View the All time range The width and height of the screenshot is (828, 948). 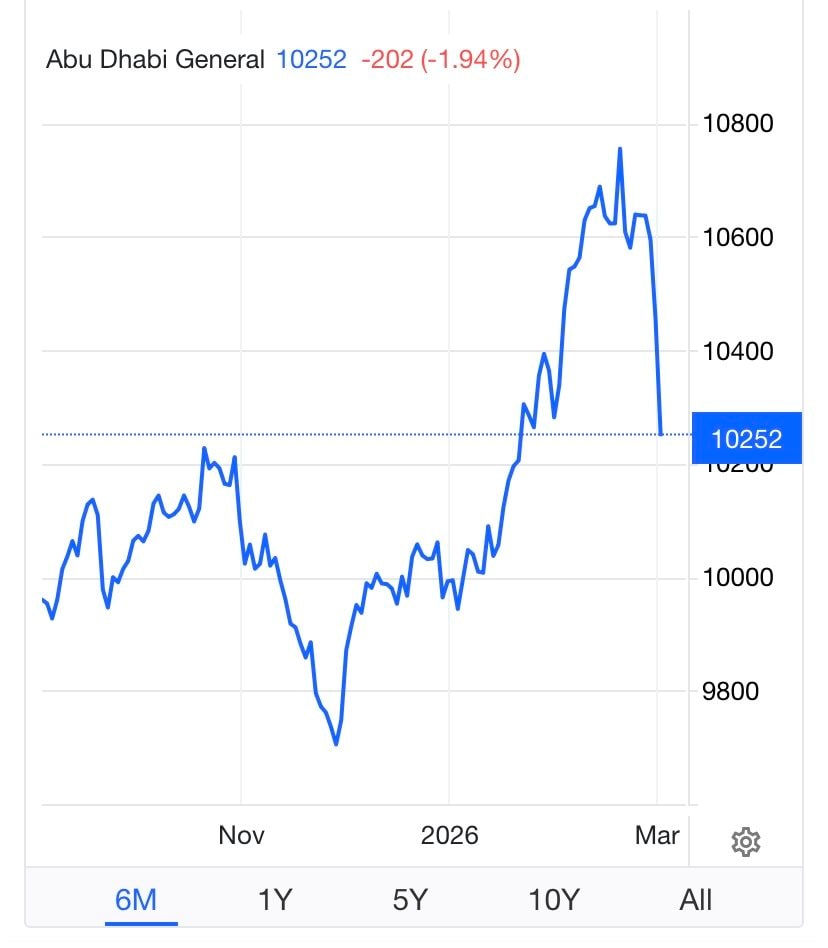point(696,899)
